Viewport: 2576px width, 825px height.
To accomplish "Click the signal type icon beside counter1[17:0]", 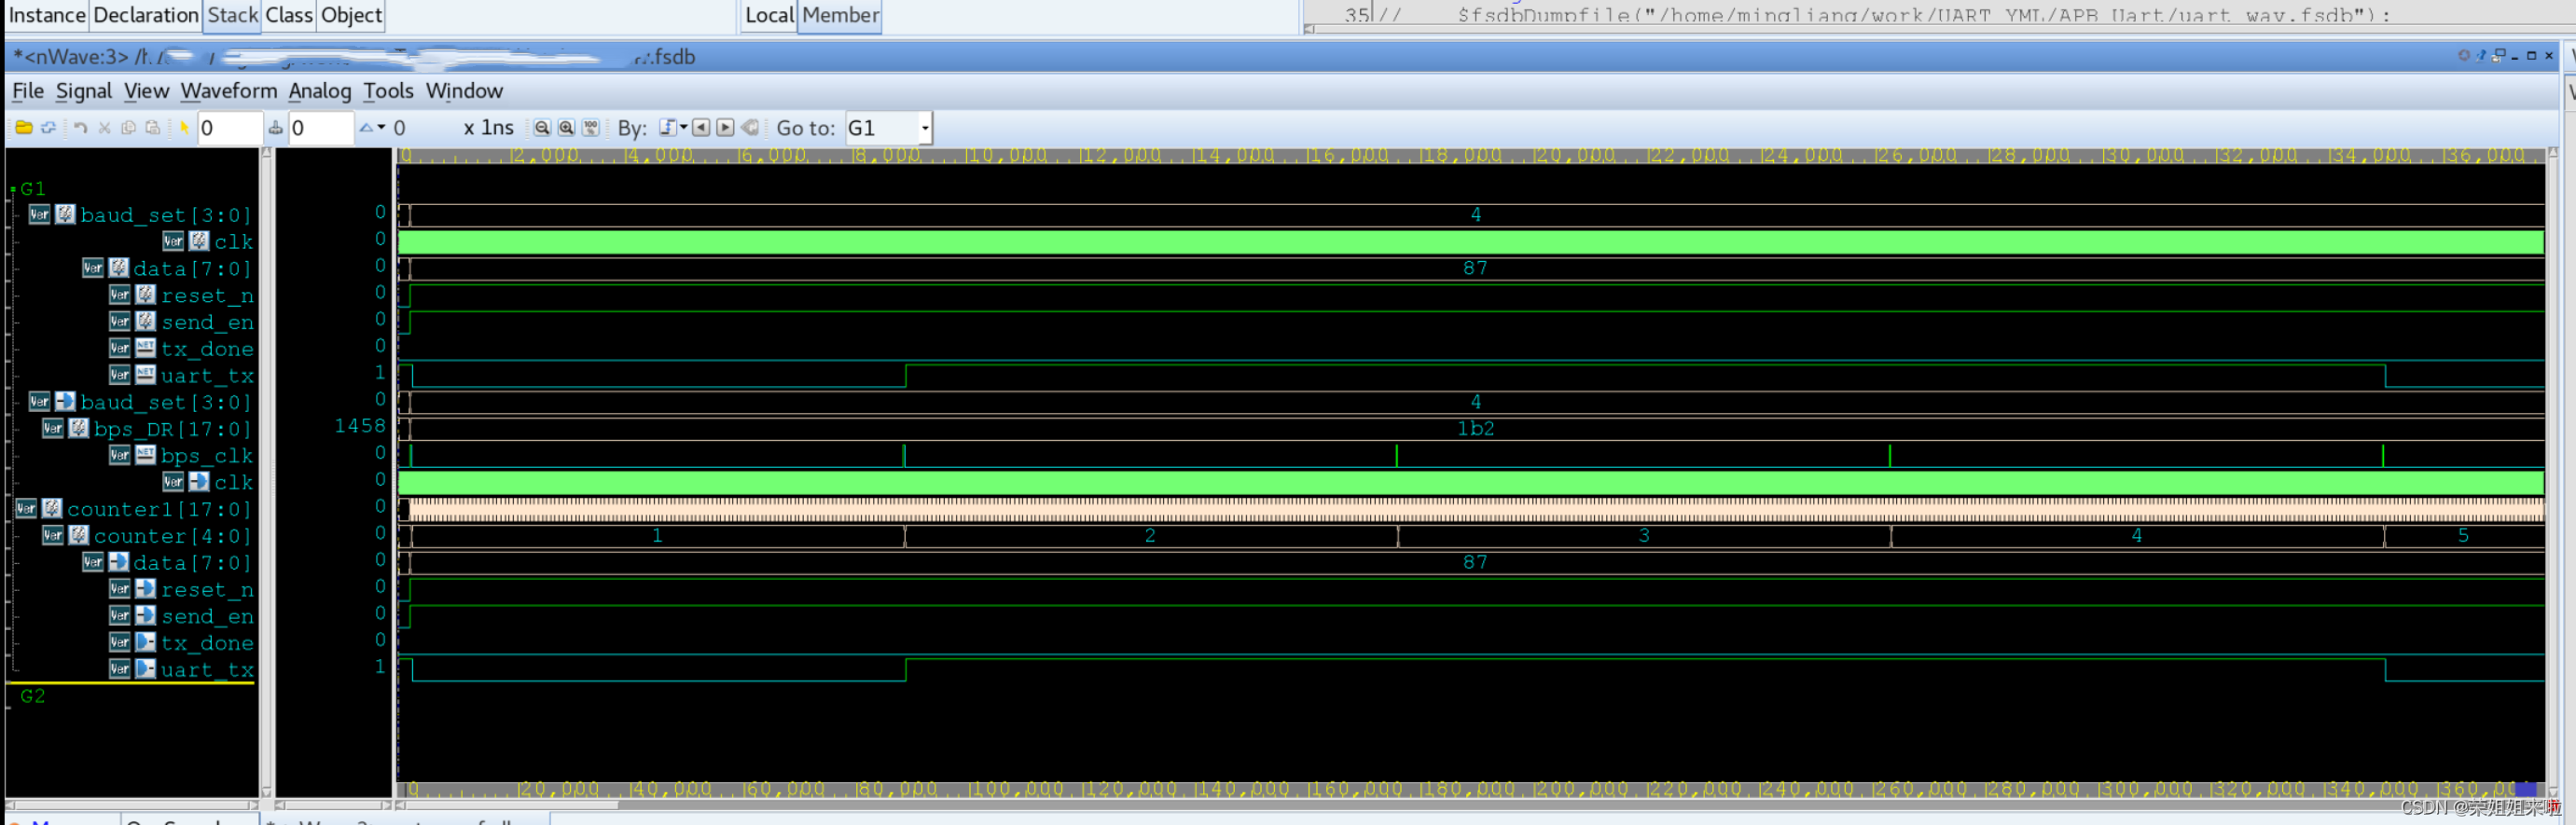I will pos(52,508).
